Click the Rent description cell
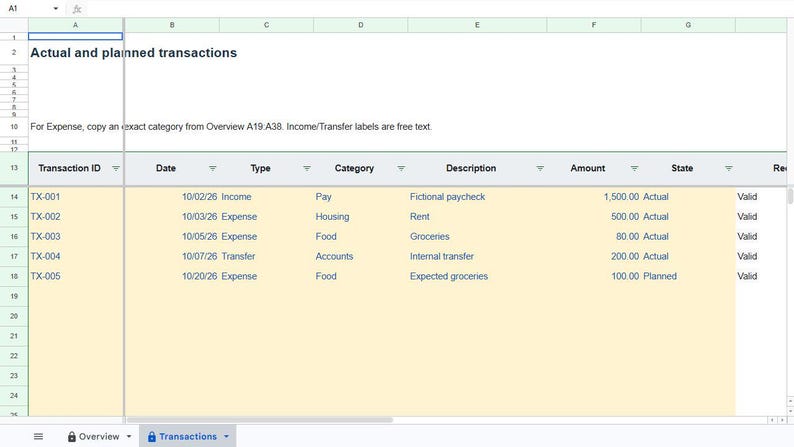794x447 pixels. point(477,217)
